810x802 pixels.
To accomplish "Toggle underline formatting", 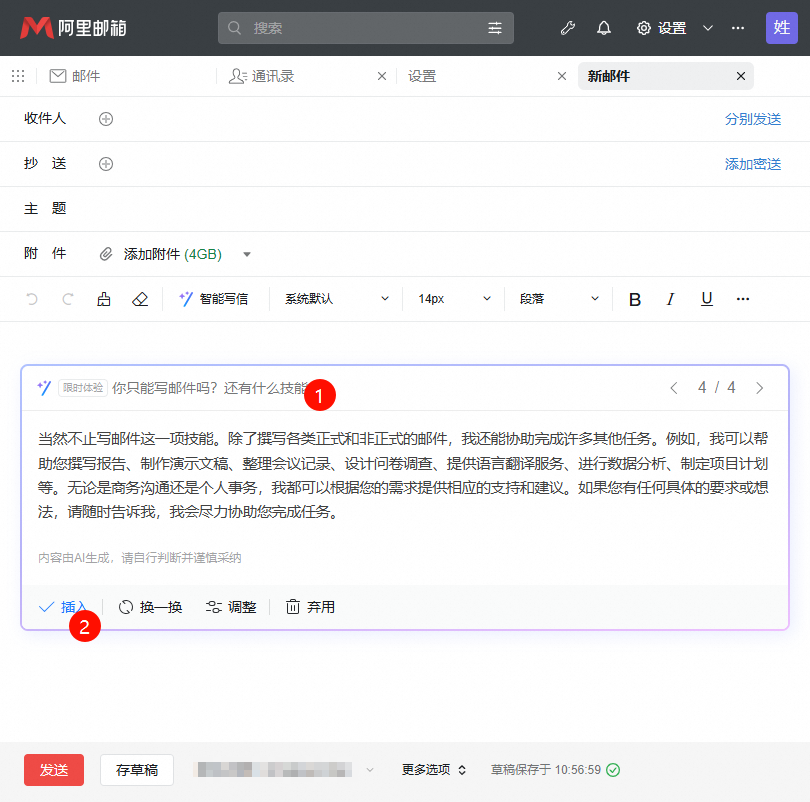I will click(705, 299).
